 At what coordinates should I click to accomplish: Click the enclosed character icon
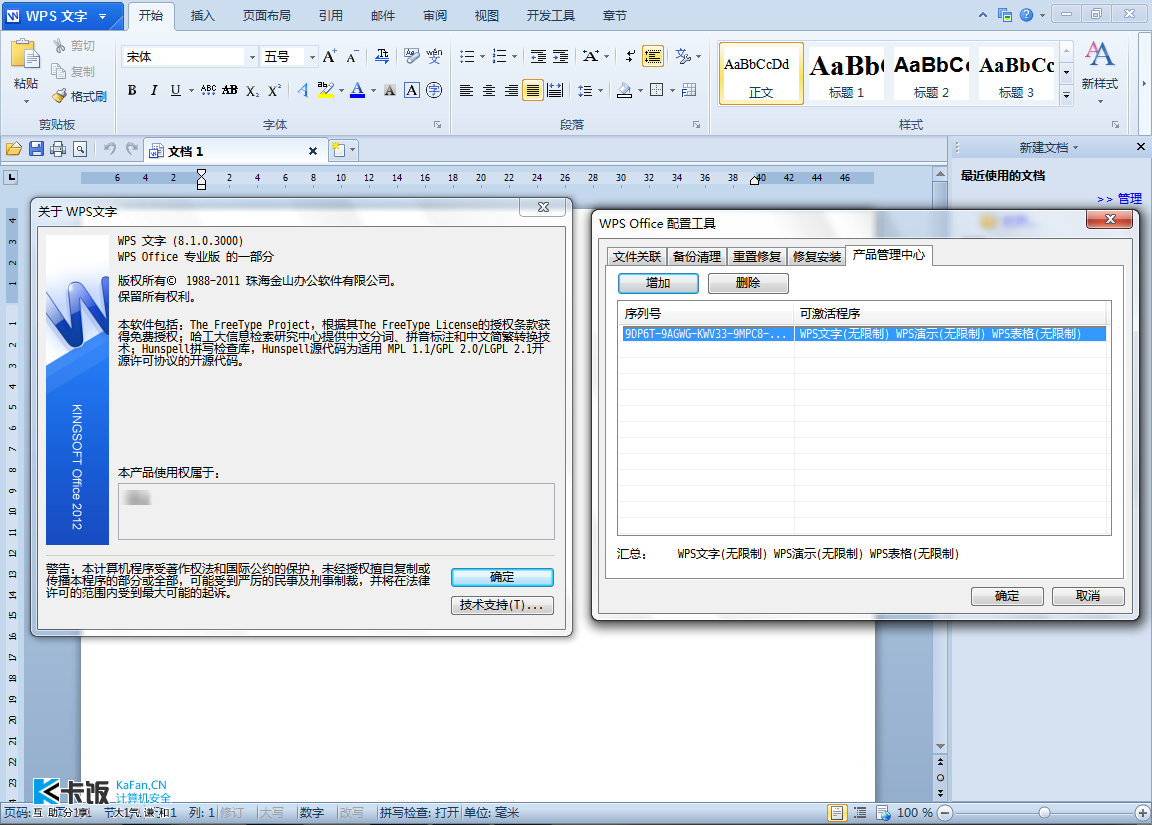point(434,90)
